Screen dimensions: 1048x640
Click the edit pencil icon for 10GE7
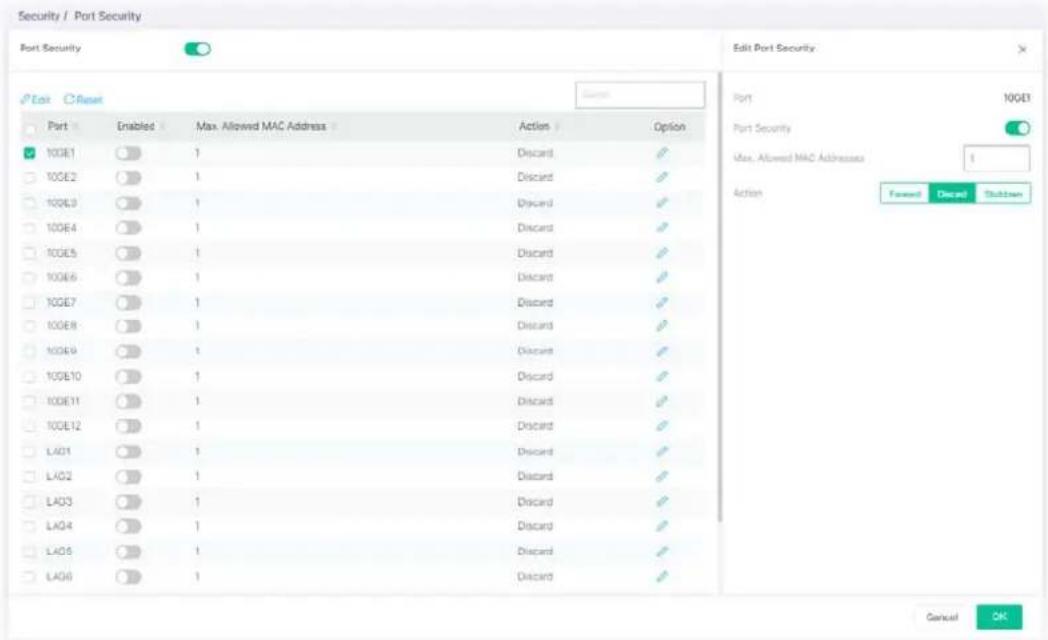[662, 303]
